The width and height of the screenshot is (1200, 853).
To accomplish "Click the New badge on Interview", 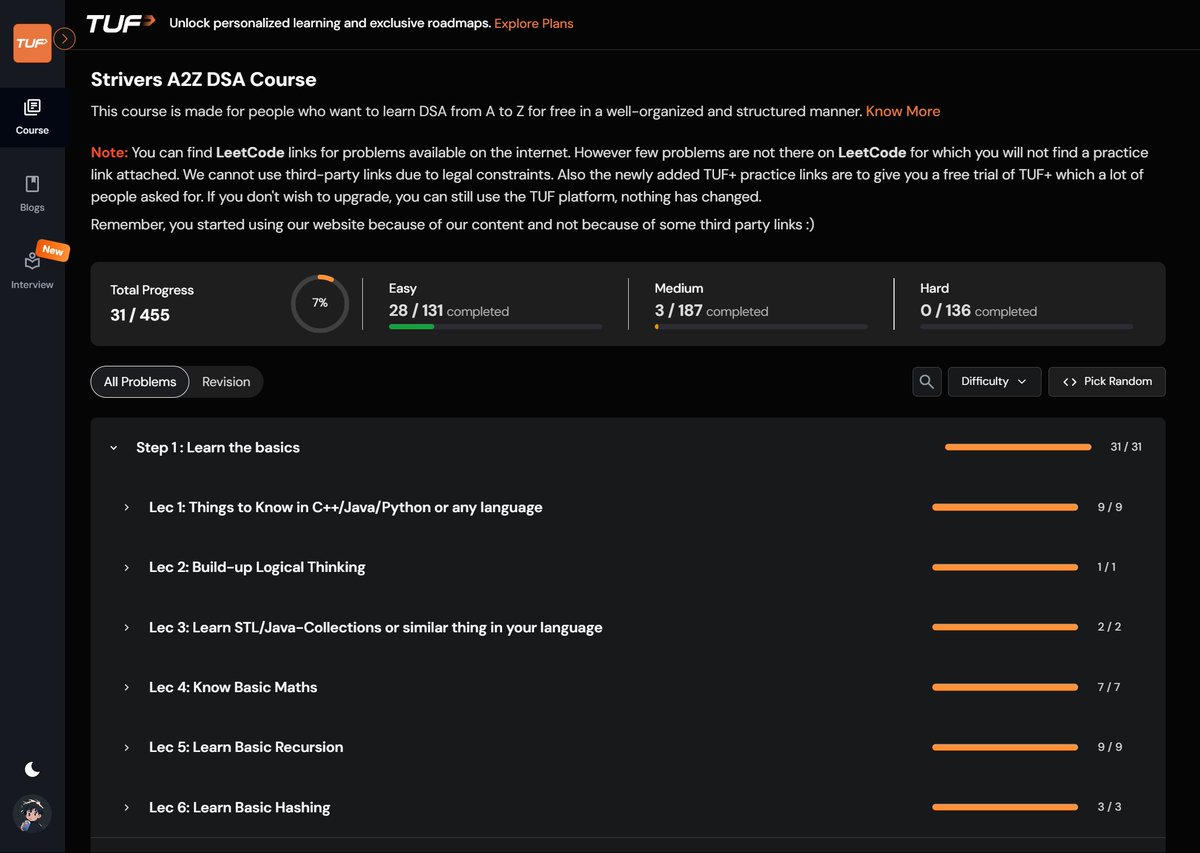I will [x=52, y=250].
